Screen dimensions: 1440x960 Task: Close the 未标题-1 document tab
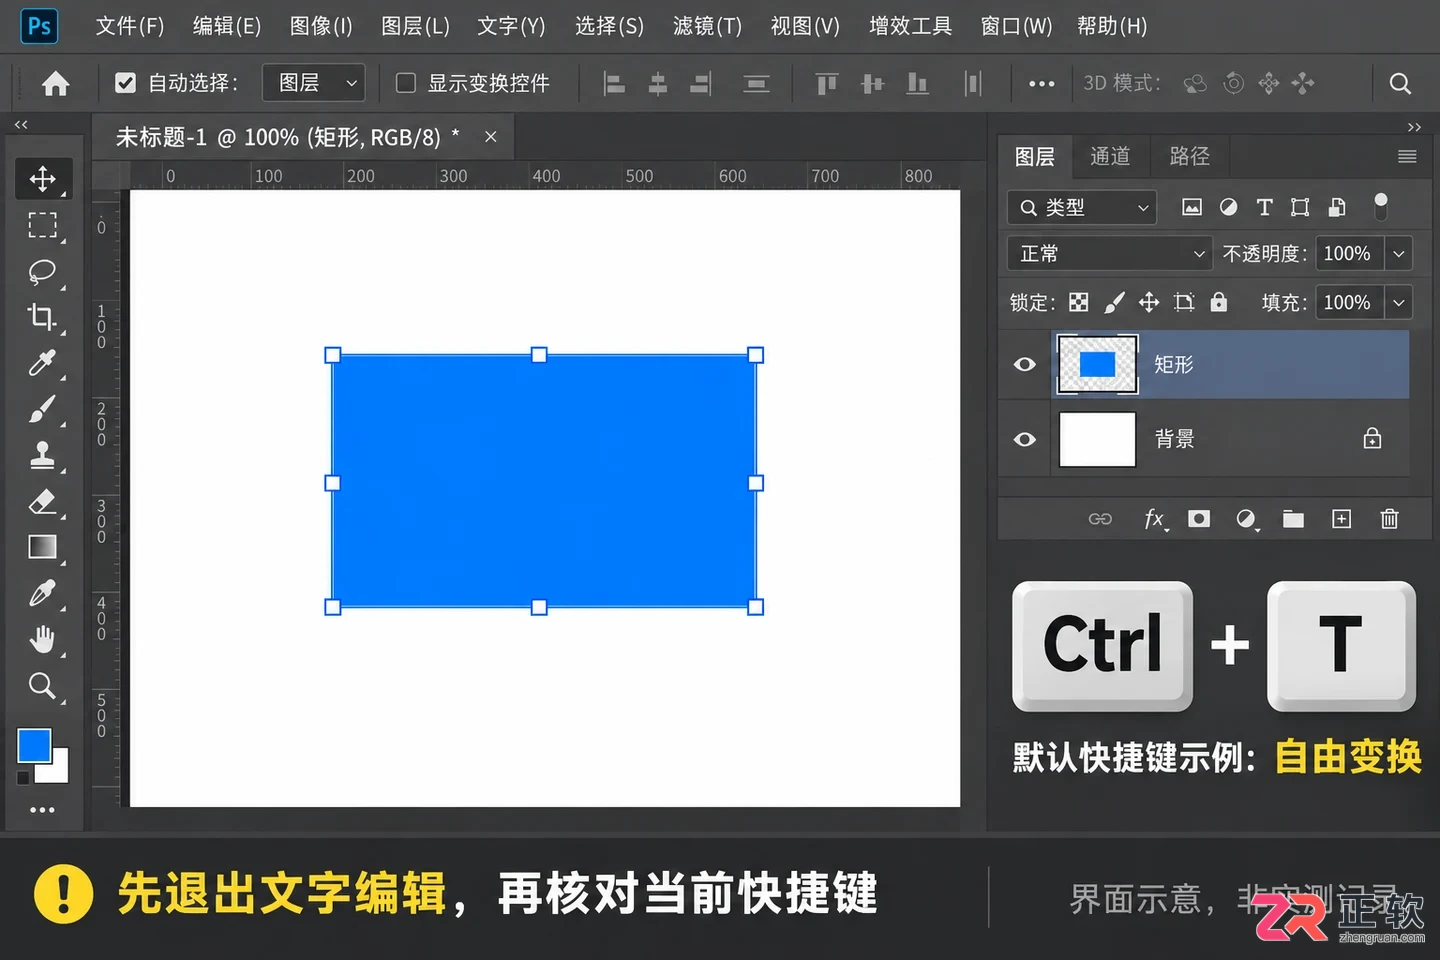[x=490, y=137]
